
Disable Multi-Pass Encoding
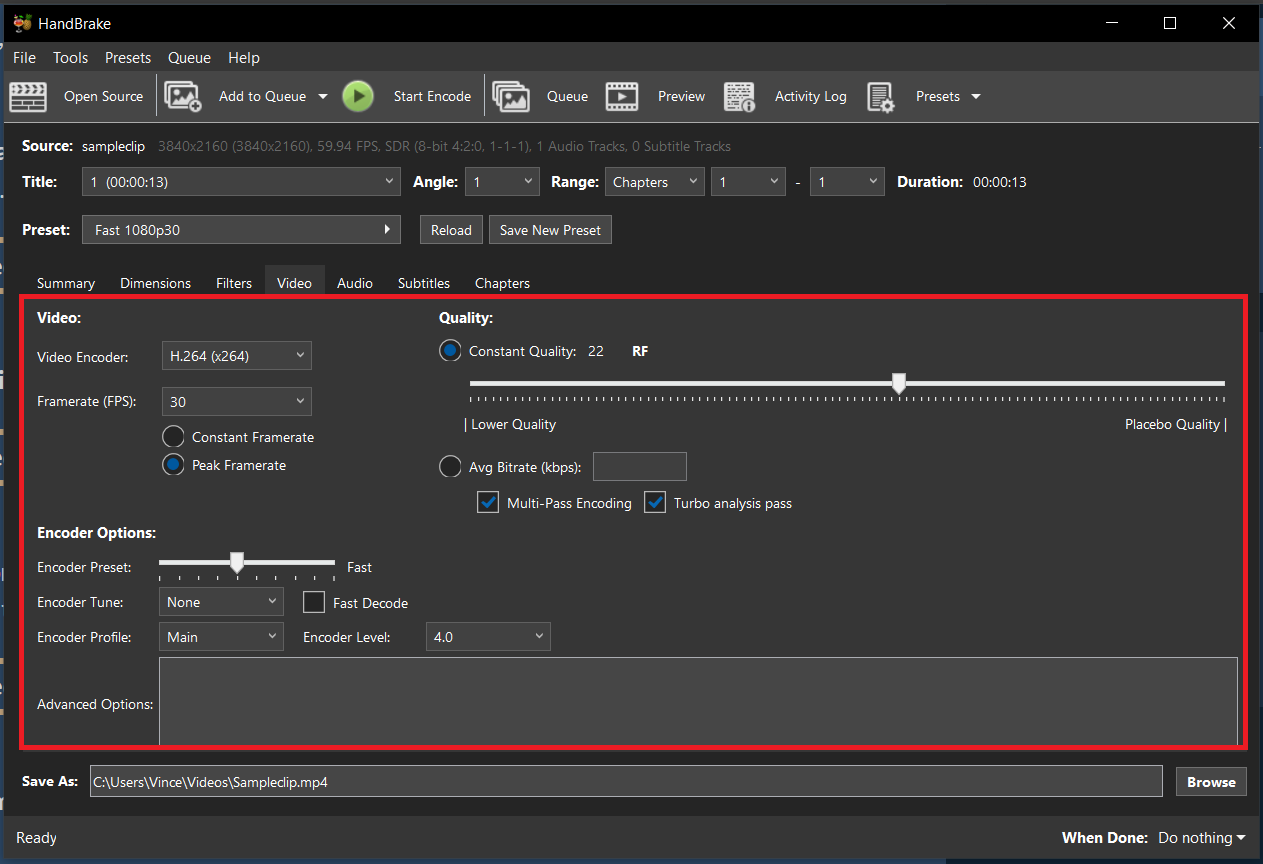(488, 502)
